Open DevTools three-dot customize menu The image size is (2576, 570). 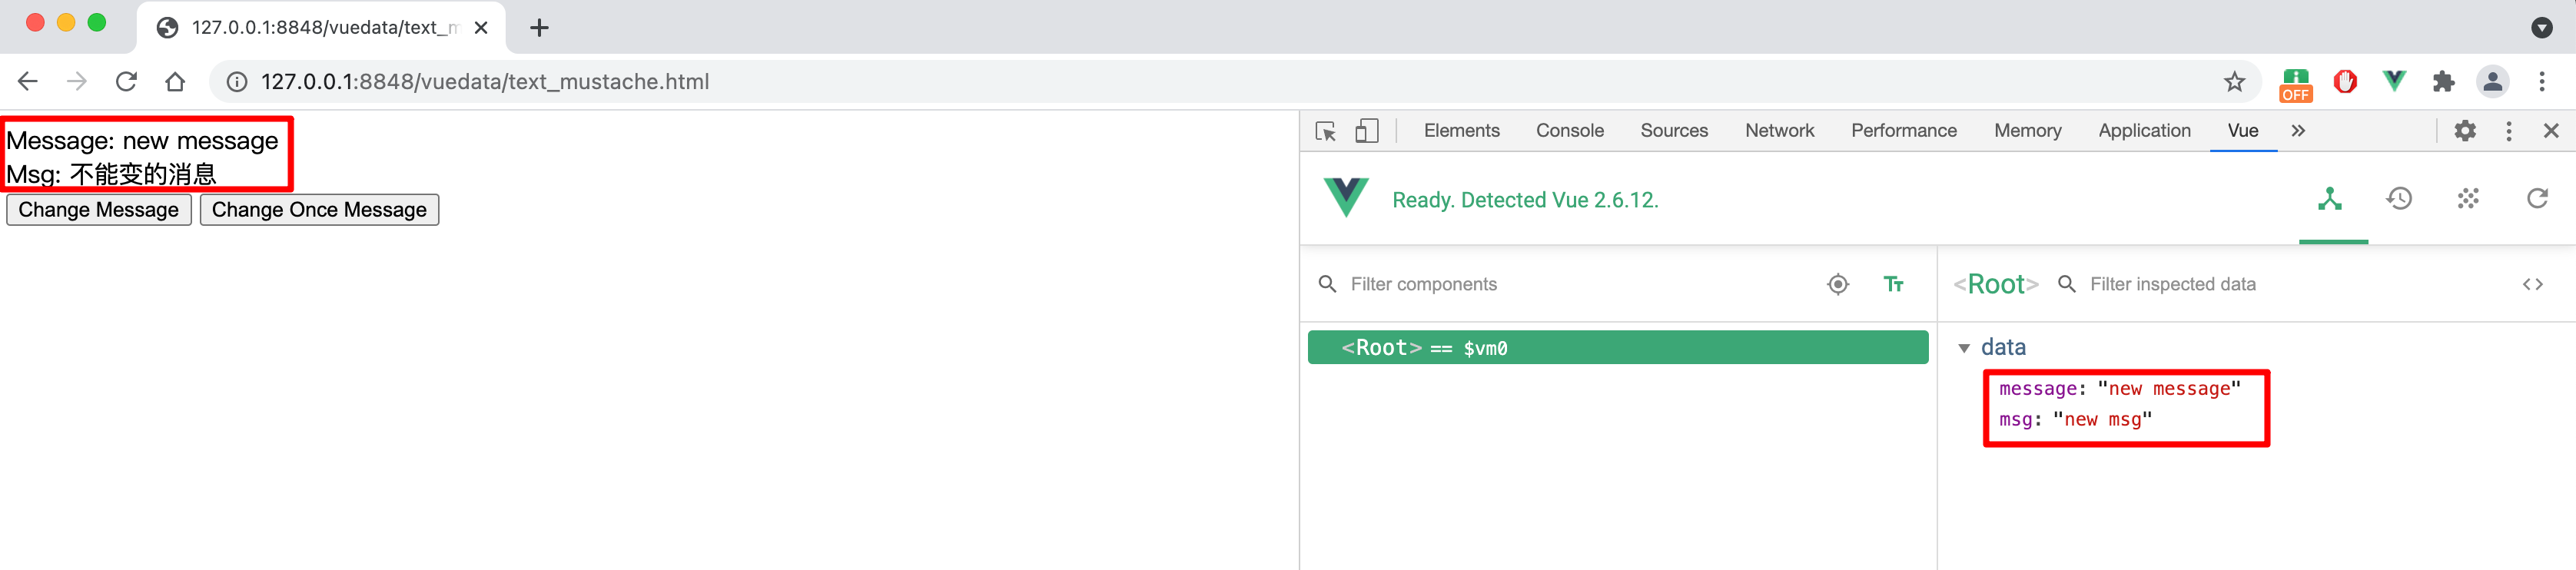(x=2508, y=131)
